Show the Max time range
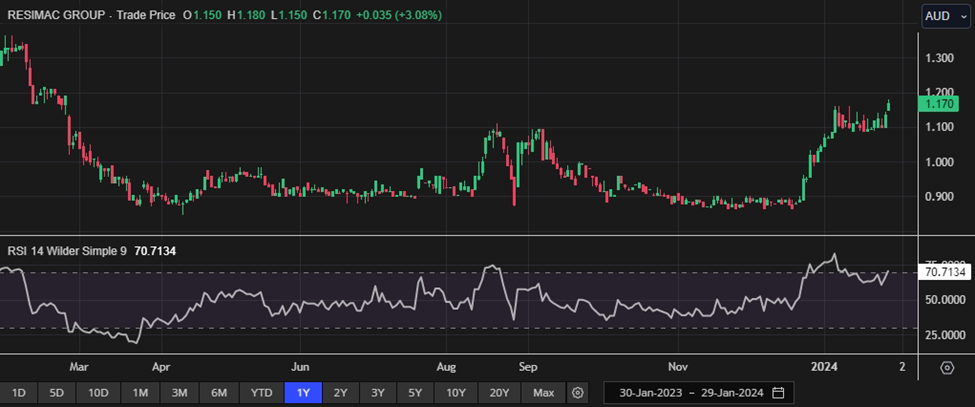Image resolution: width=975 pixels, height=407 pixels. (x=543, y=391)
